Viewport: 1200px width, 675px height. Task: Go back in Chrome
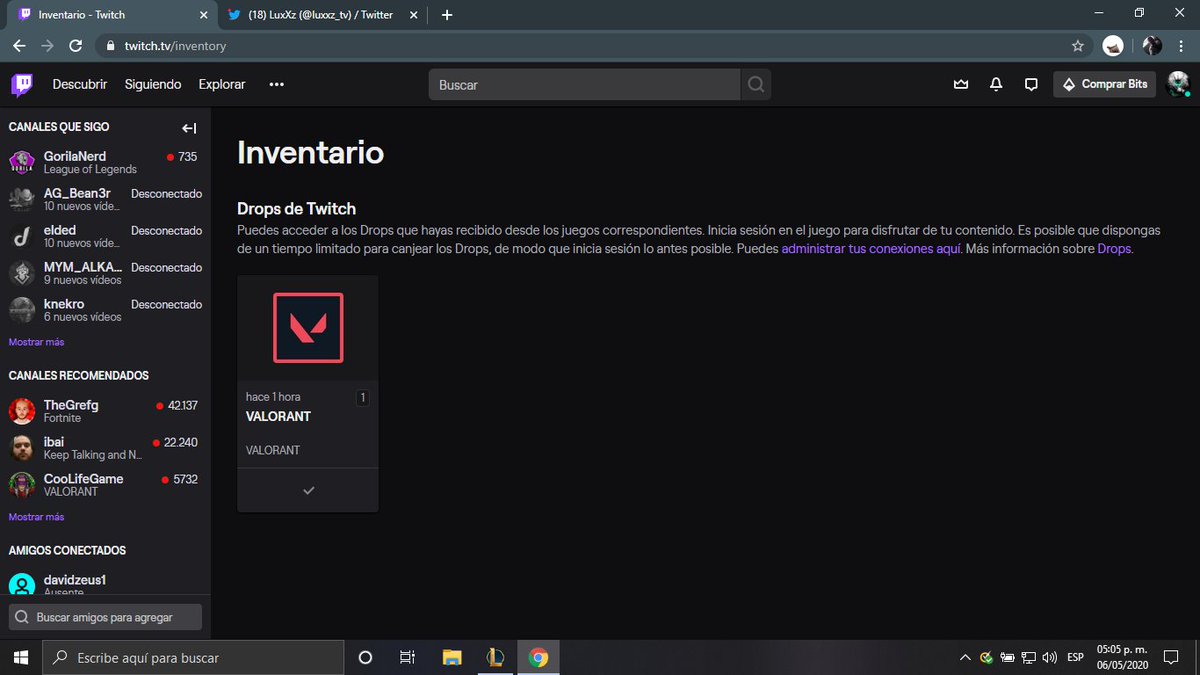point(20,46)
